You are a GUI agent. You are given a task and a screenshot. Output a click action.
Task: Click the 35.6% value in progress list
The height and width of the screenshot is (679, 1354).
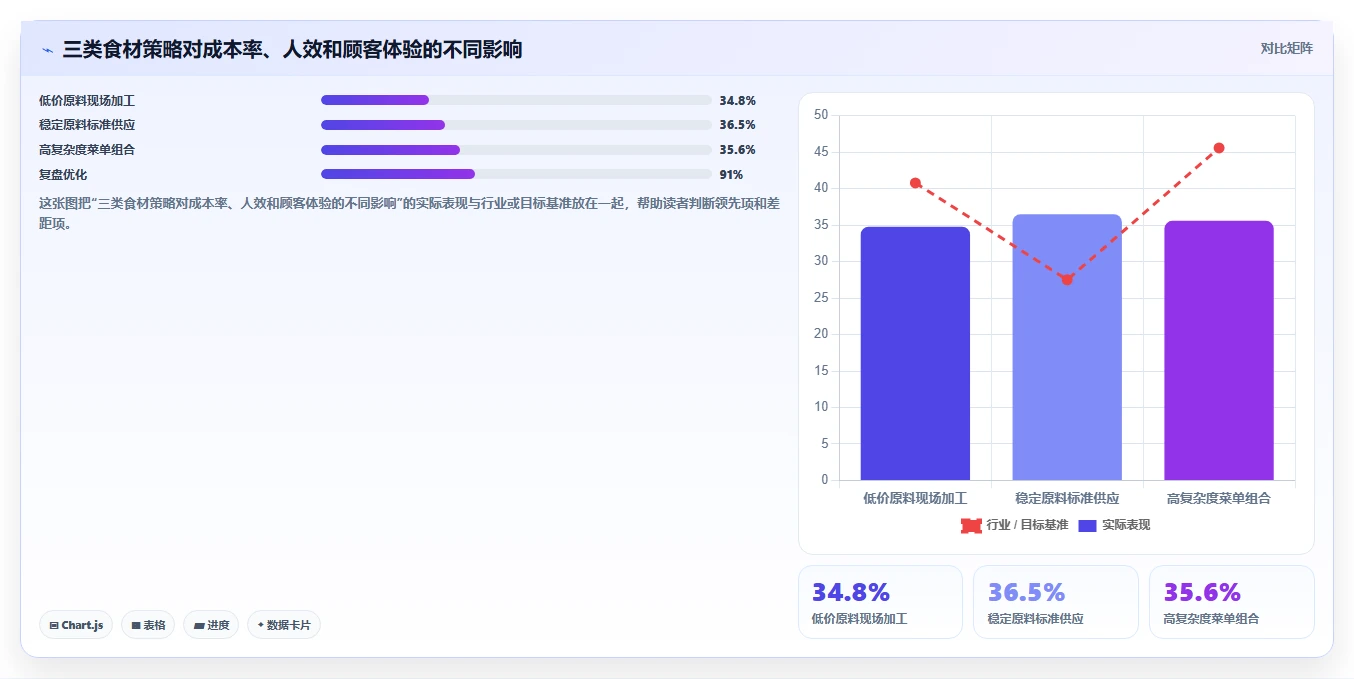[737, 150]
